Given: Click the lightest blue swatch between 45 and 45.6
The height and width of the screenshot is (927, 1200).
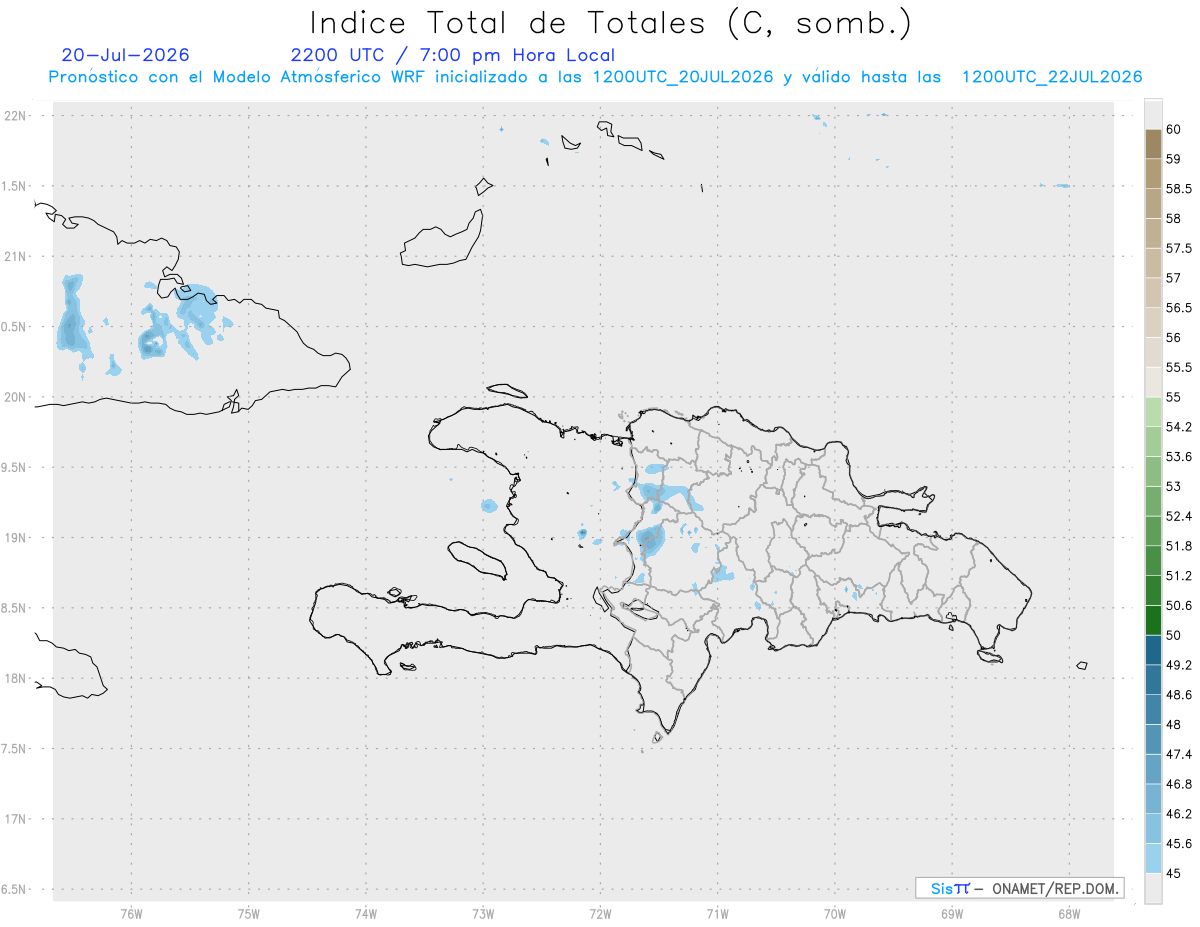Looking at the screenshot, I should click(x=1153, y=858).
